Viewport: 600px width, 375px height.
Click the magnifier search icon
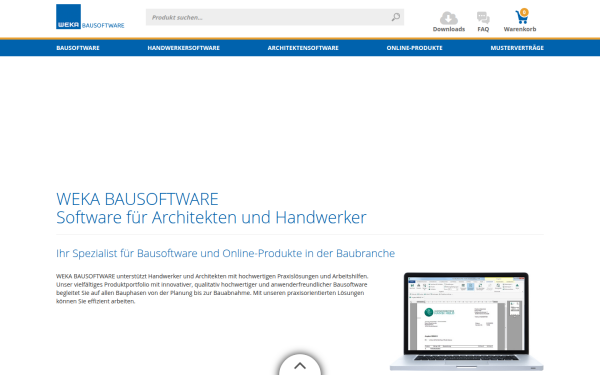pyautogui.click(x=396, y=17)
